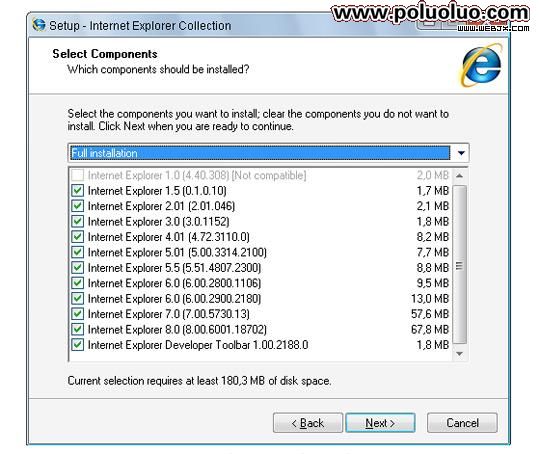Click the scroll up arrow of components list
540x454 pixels.
(x=459, y=176)
